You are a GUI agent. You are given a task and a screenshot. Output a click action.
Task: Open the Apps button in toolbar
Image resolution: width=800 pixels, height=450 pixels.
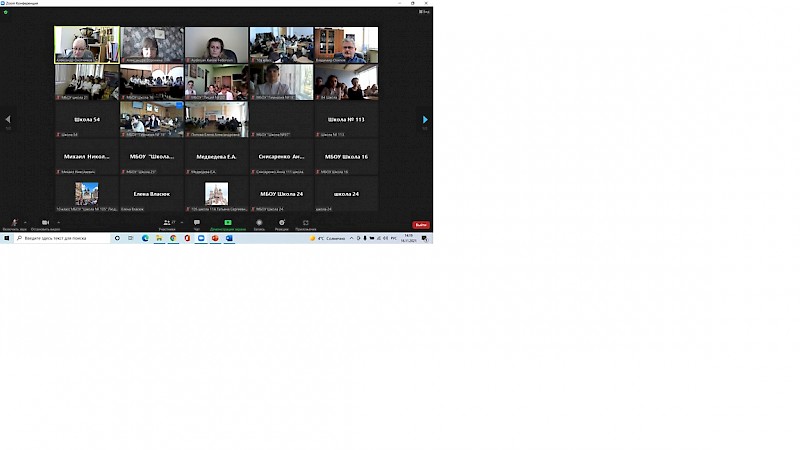(x=306, y=223)
